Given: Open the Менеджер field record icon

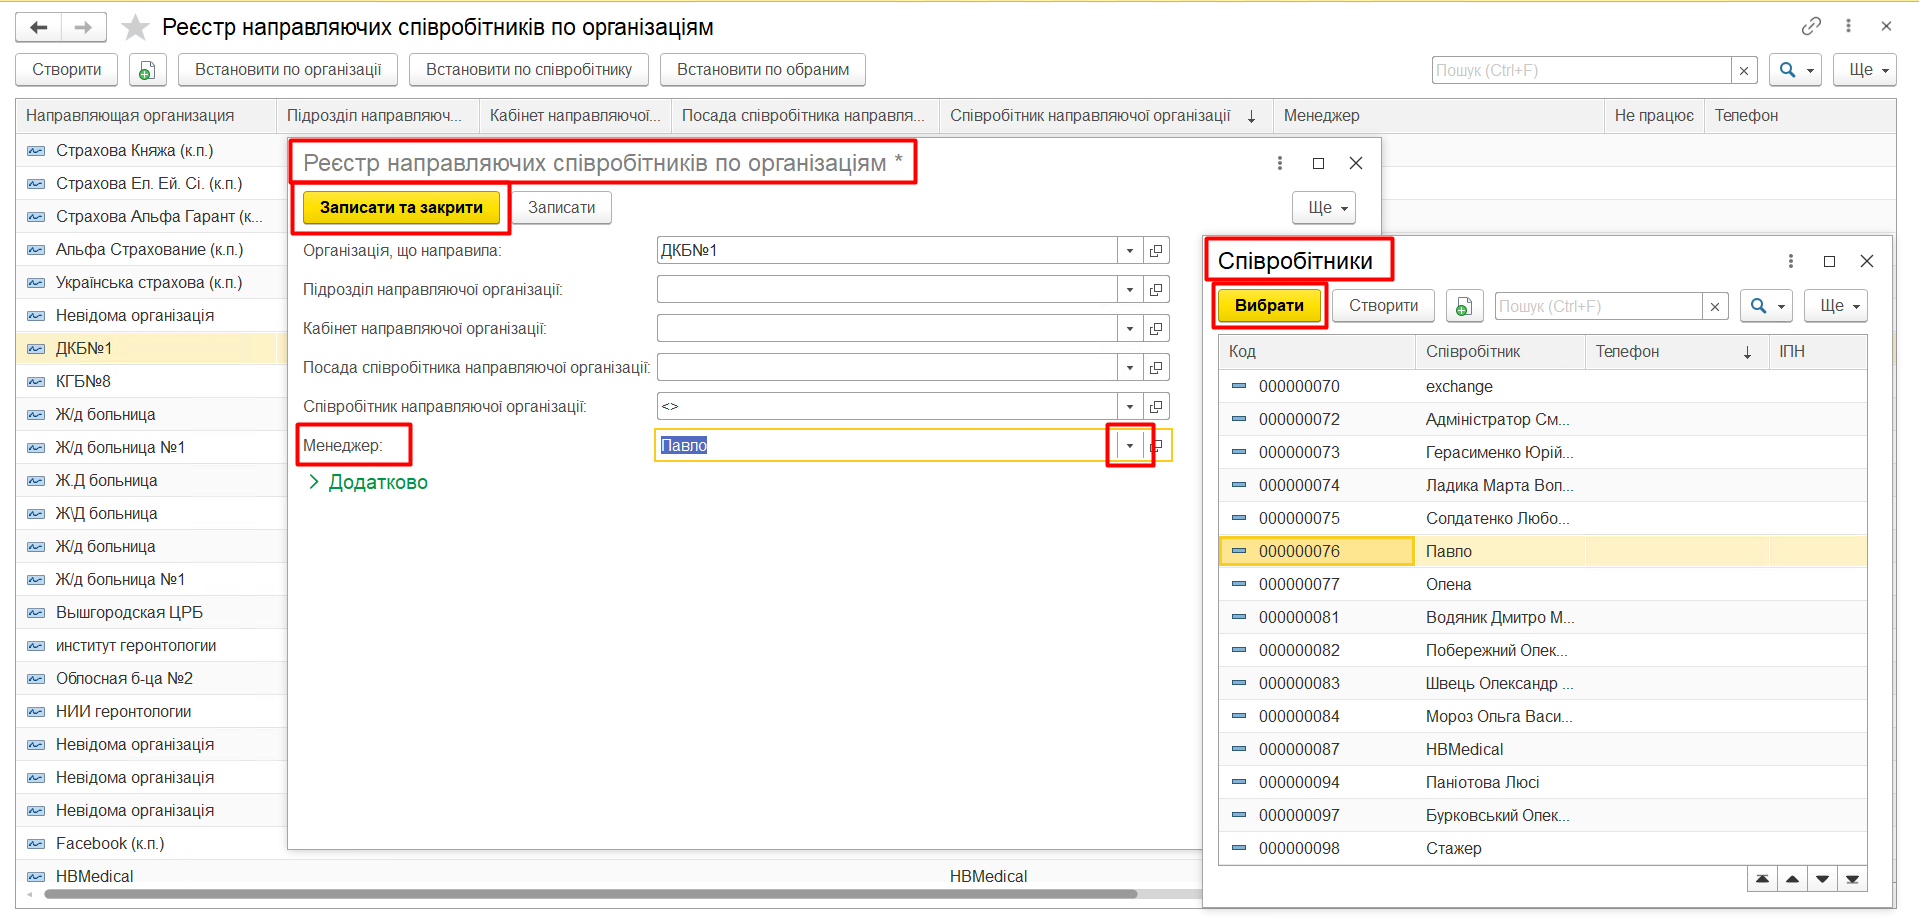Looking at the screenshot, I should click(1157, 446).
